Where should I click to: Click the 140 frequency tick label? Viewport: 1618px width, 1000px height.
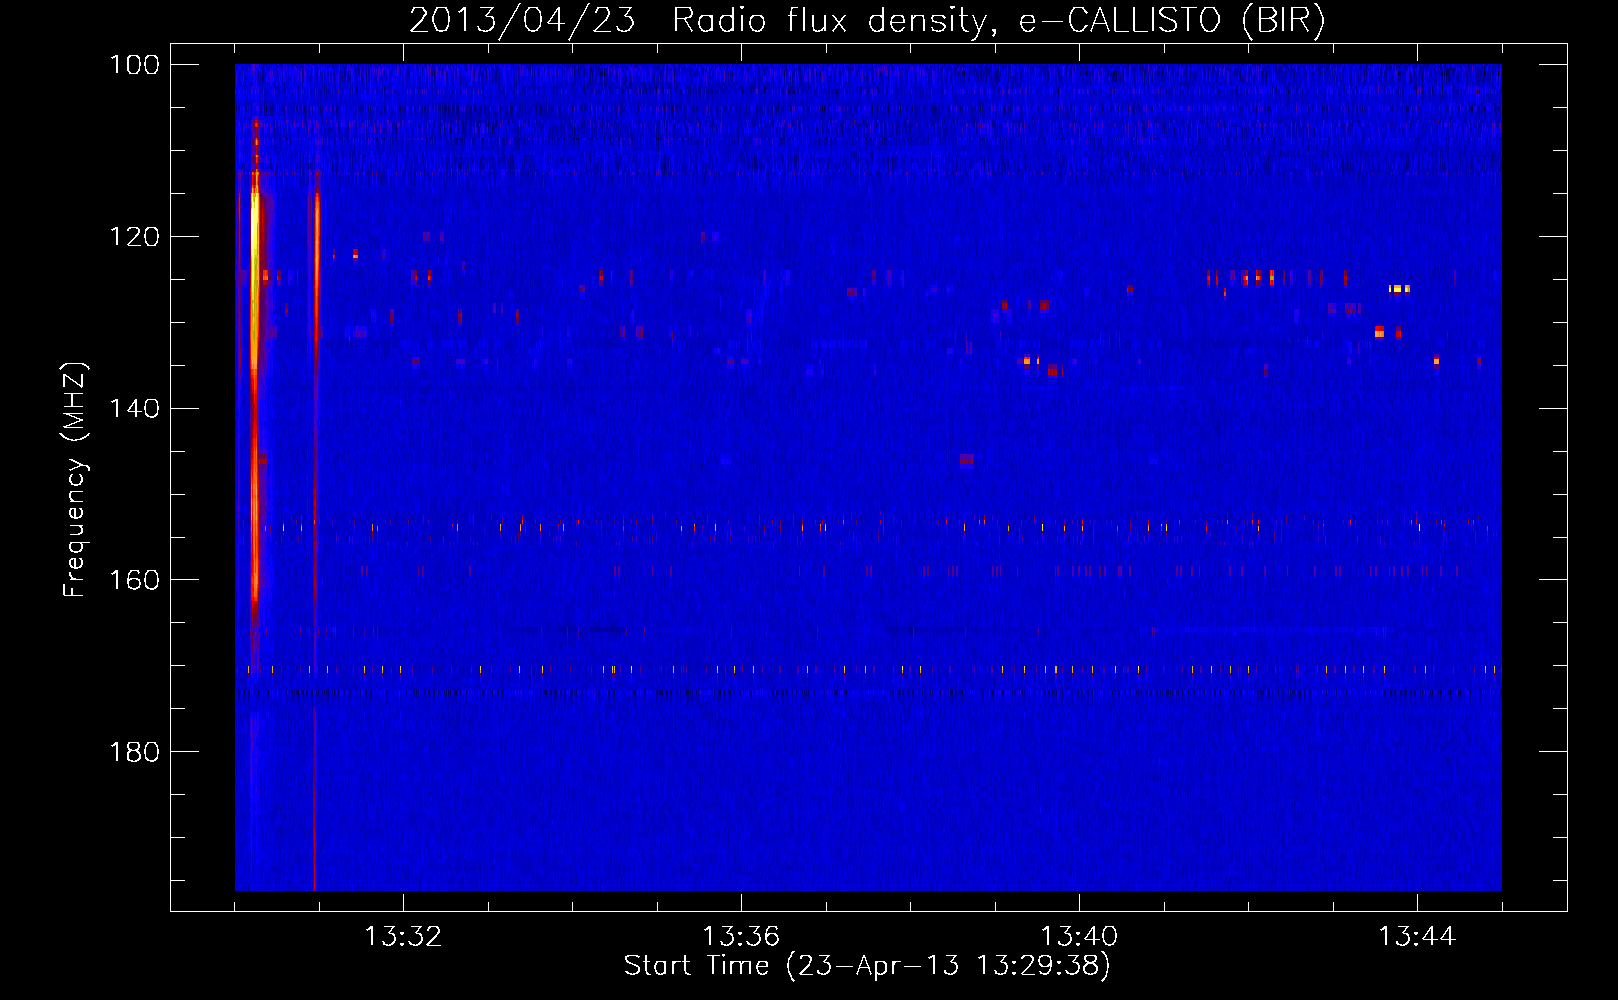[134, 409]
